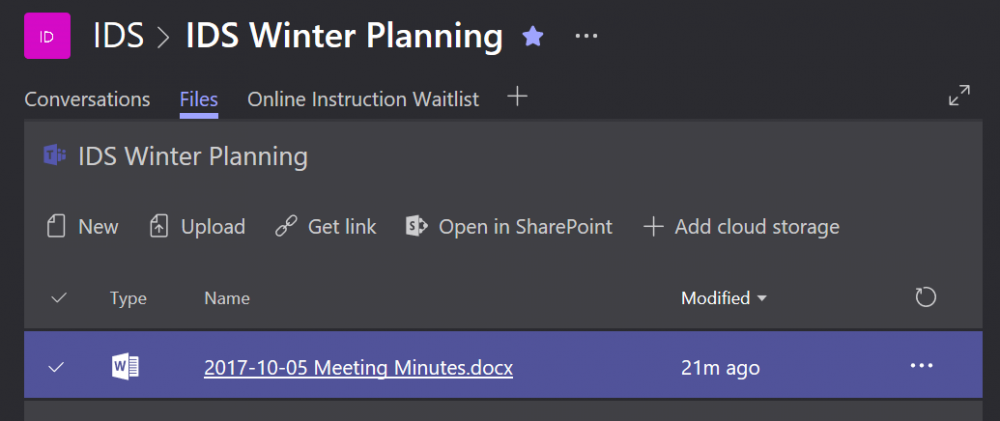The height and width of the screenshot is (421, 1000).
Task: Select all files via header checkmark
Action: (x=59, y=298)
